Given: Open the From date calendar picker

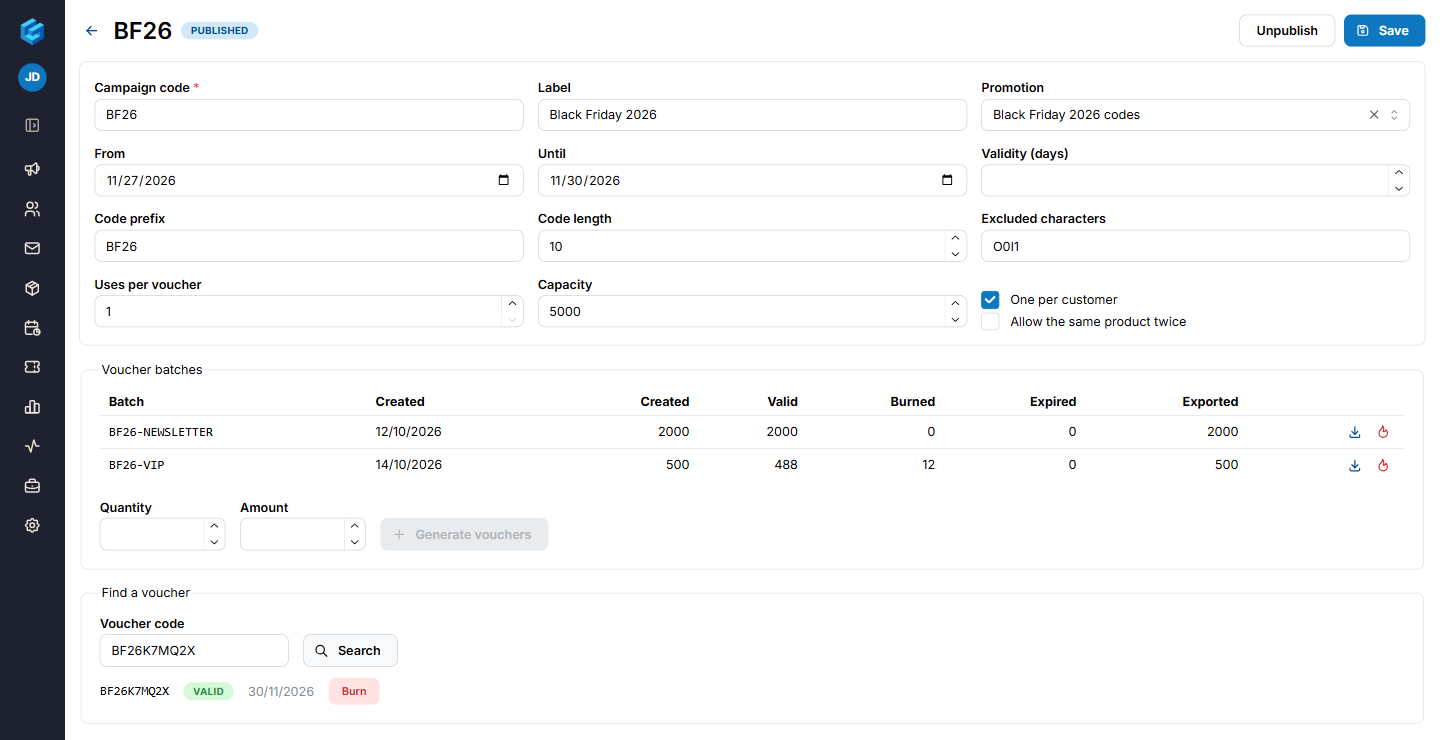Looking at the screenshot, I should (x=503, y=181).
